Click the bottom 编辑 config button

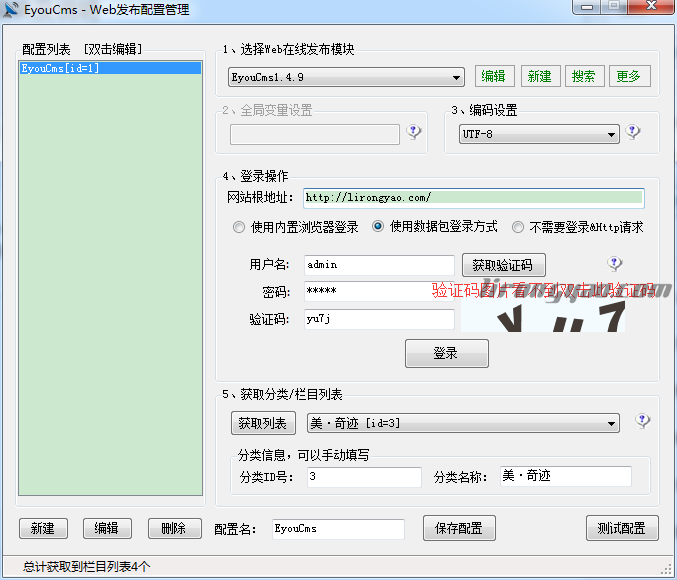tap(107, 528)
